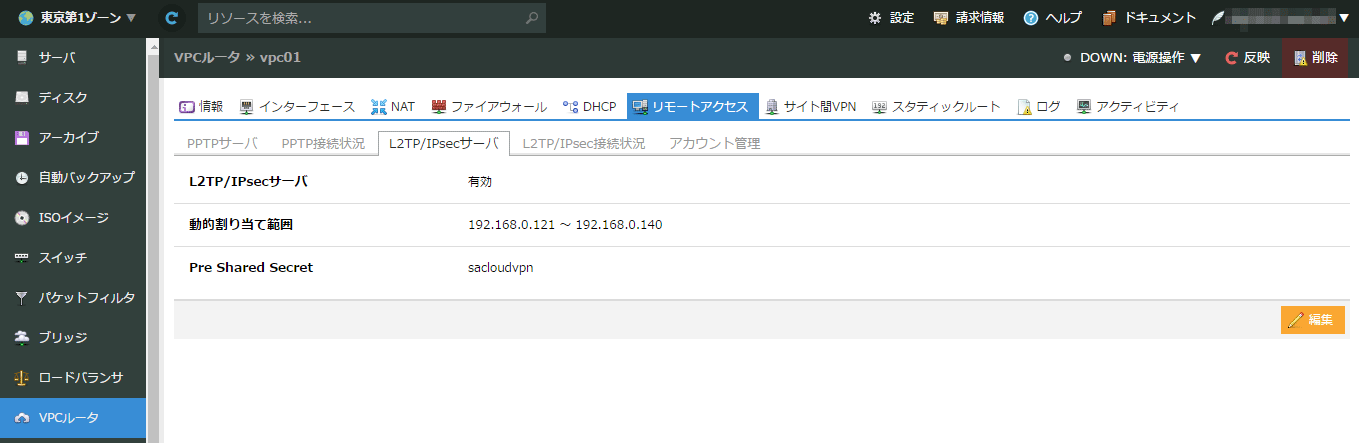Click the アーカイブ floppy icon
Screen dimensions: 1359x443
tap(22, 138)
